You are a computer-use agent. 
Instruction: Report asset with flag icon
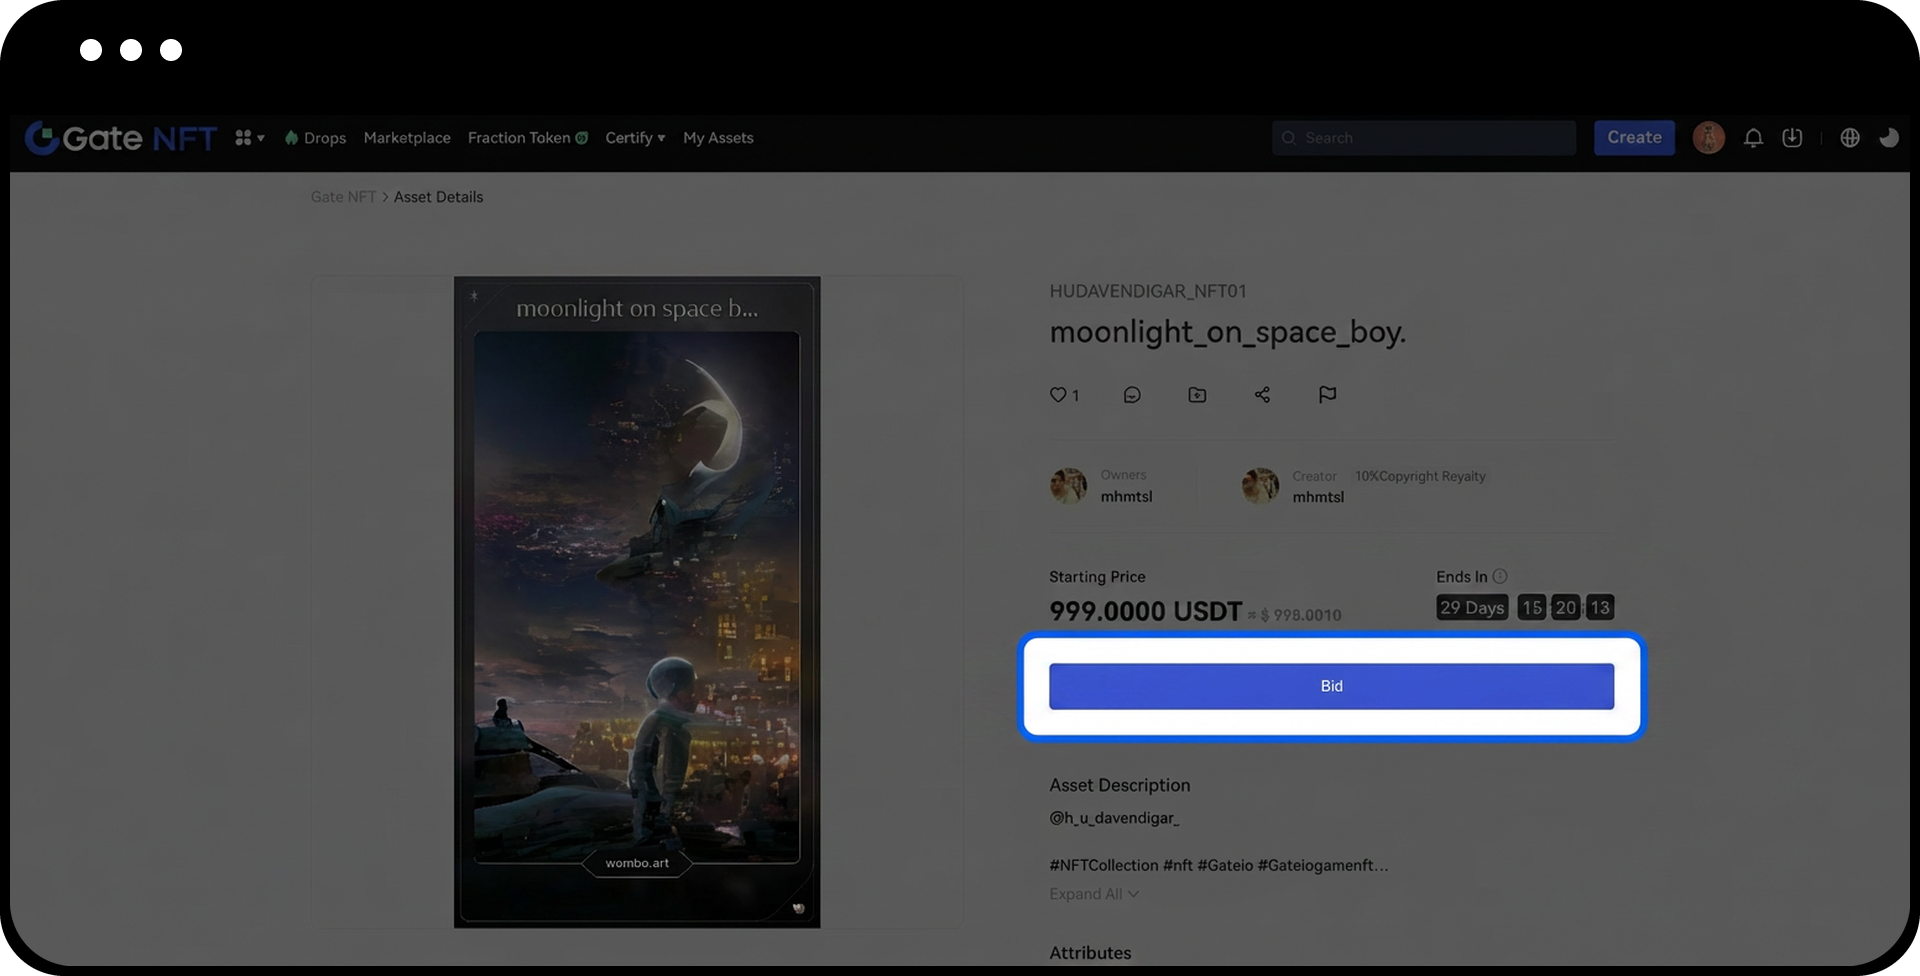point(1327,395)
